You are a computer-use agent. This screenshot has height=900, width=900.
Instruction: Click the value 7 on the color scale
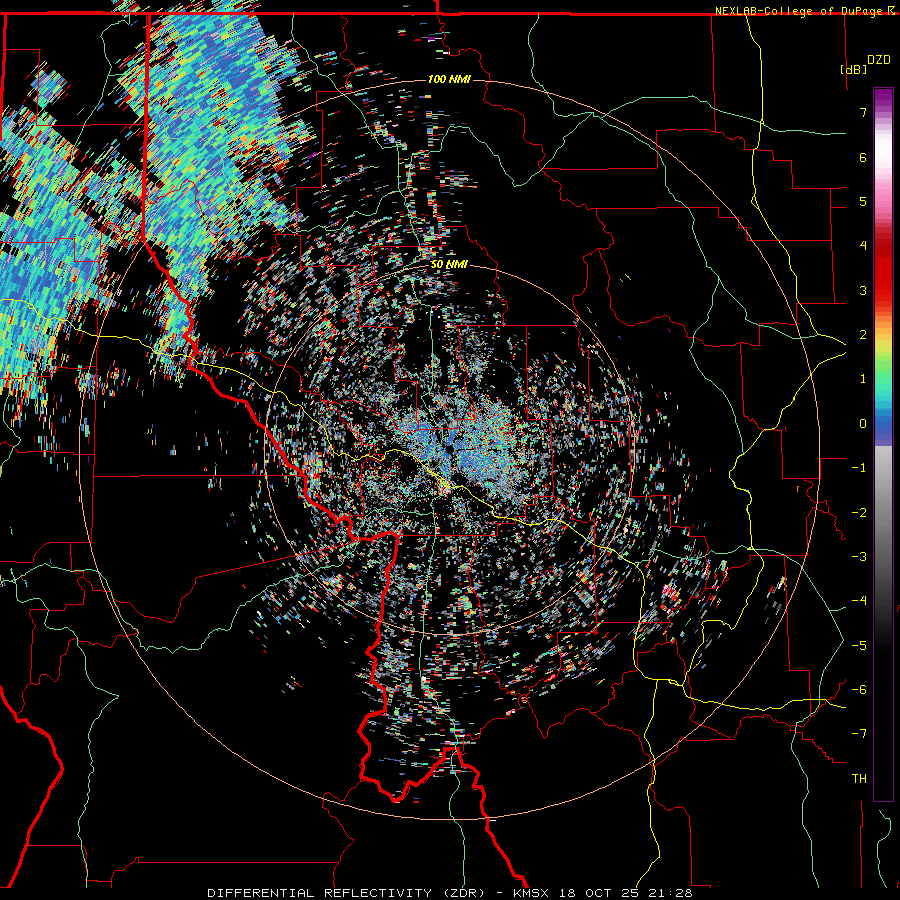[x=863, y=112]
